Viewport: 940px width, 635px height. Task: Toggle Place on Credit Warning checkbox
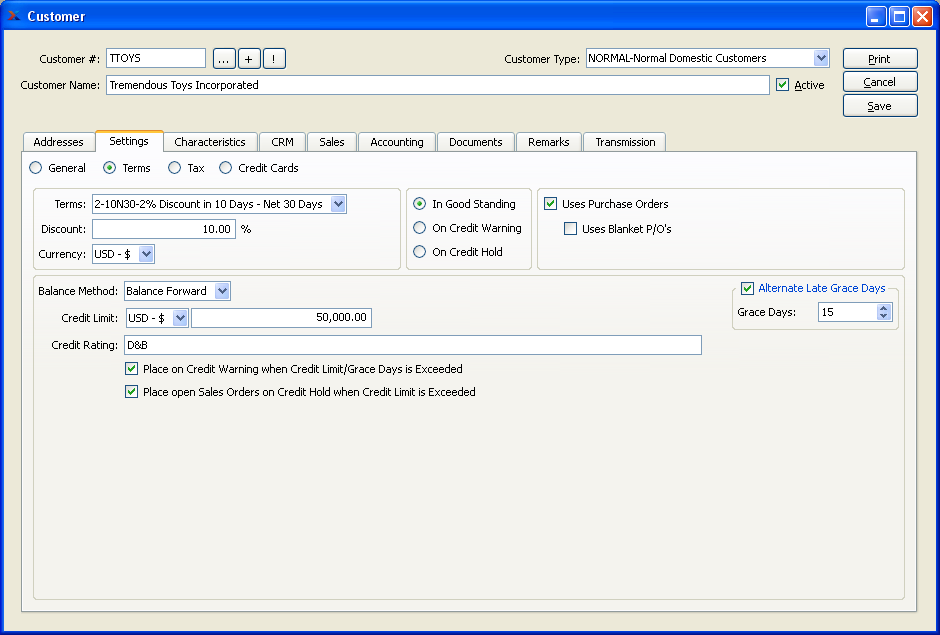(x=131, y=369)
